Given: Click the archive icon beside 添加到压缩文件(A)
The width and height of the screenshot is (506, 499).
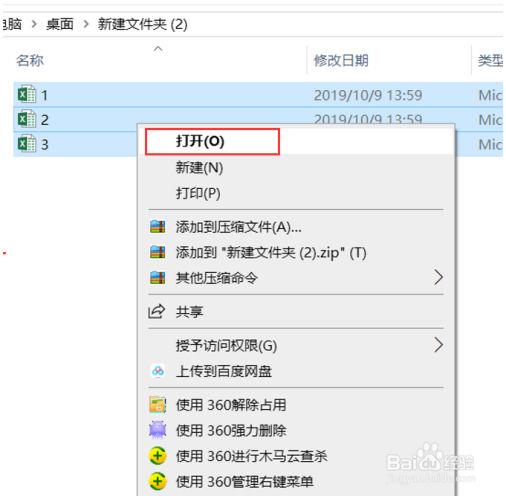Looking at the screenshot, I should coord(157,227).
